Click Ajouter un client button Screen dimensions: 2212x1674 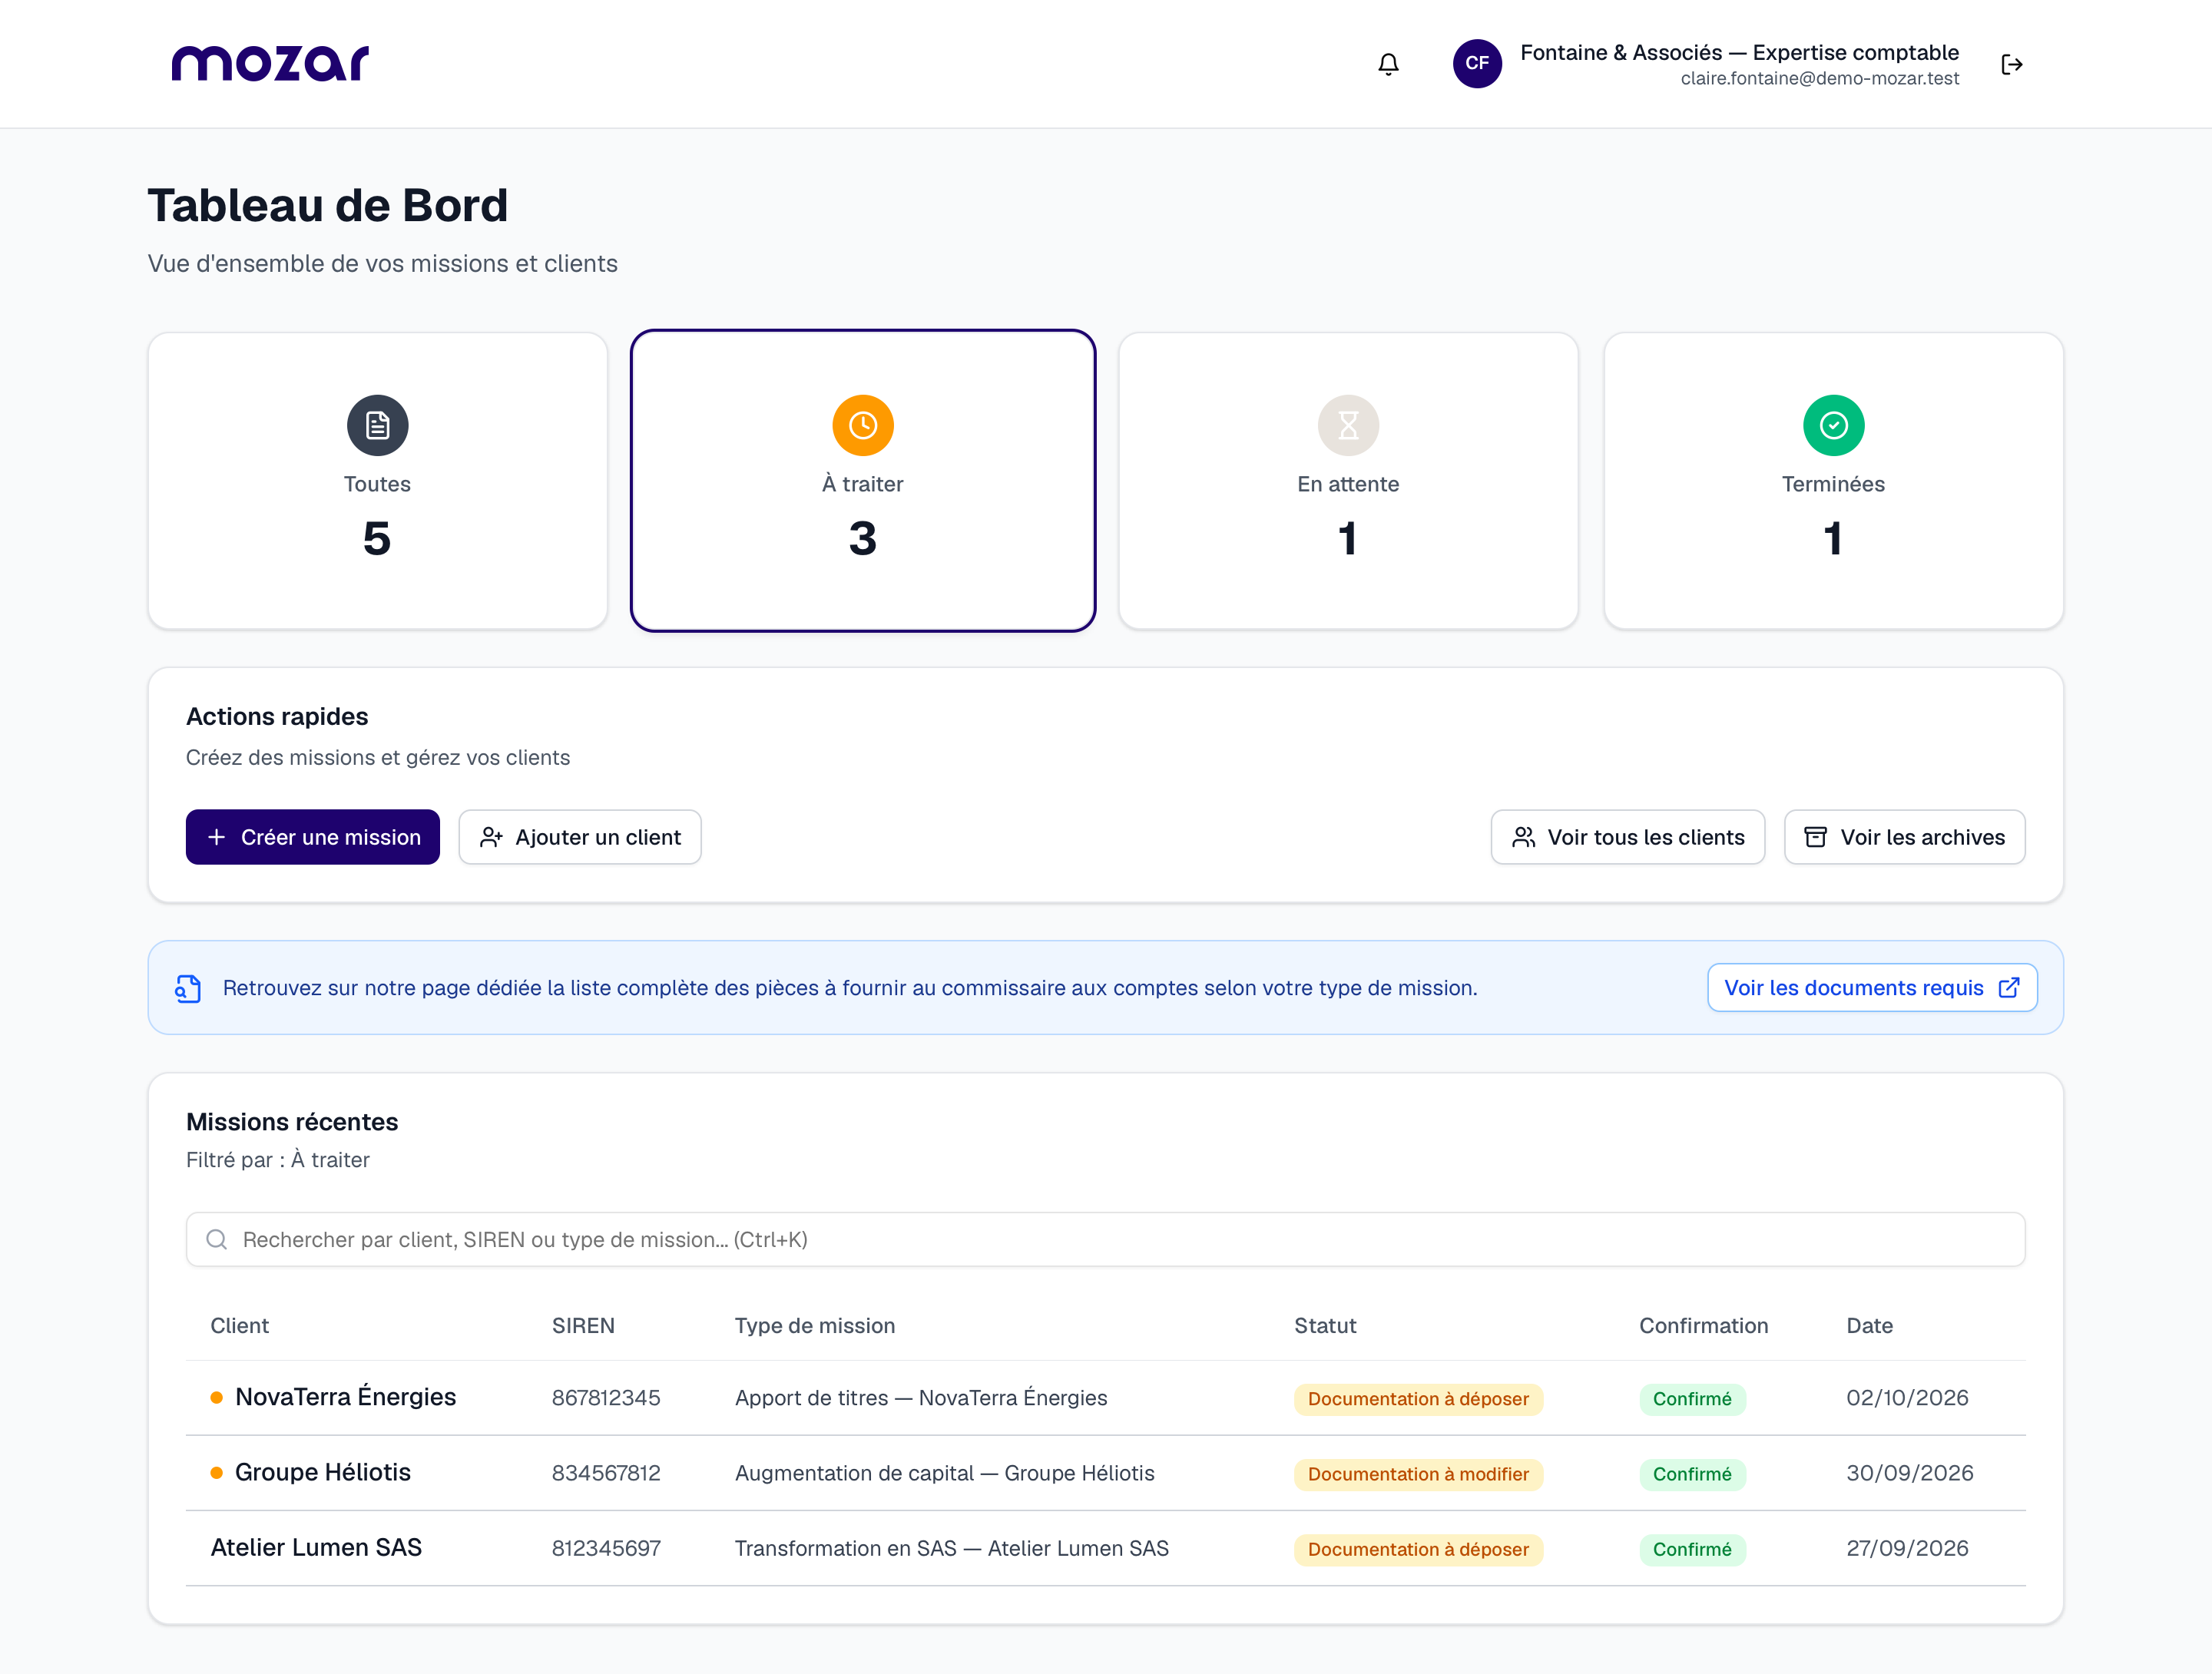point(580,837)
